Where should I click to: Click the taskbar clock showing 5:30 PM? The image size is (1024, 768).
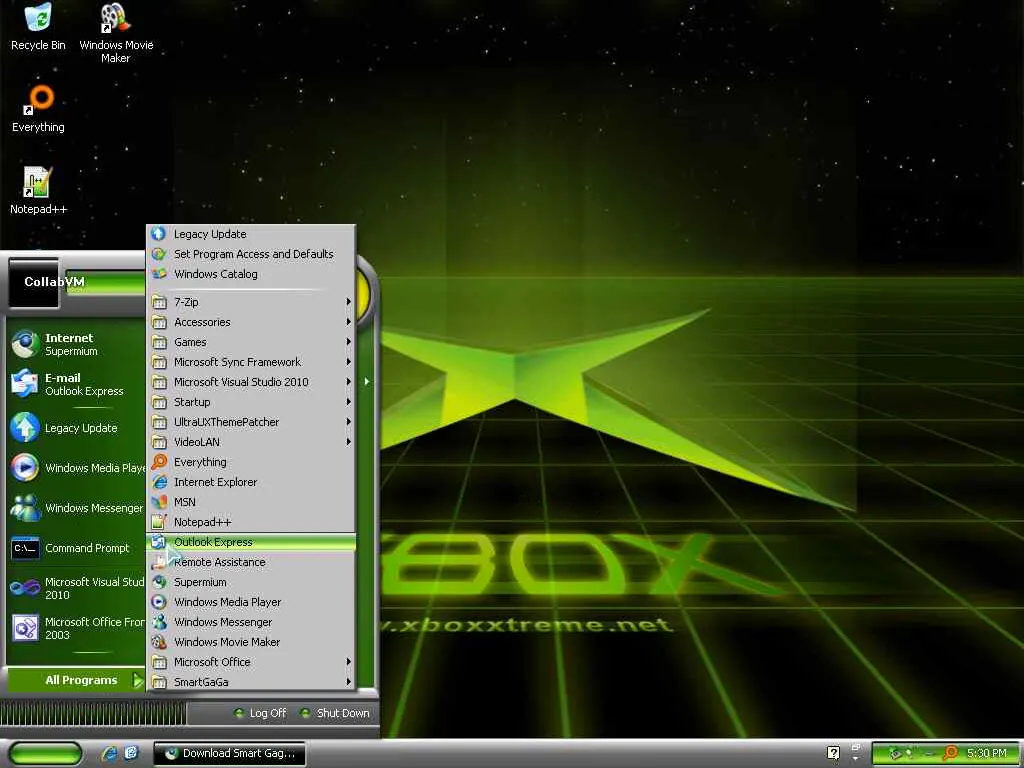point(986,753)
